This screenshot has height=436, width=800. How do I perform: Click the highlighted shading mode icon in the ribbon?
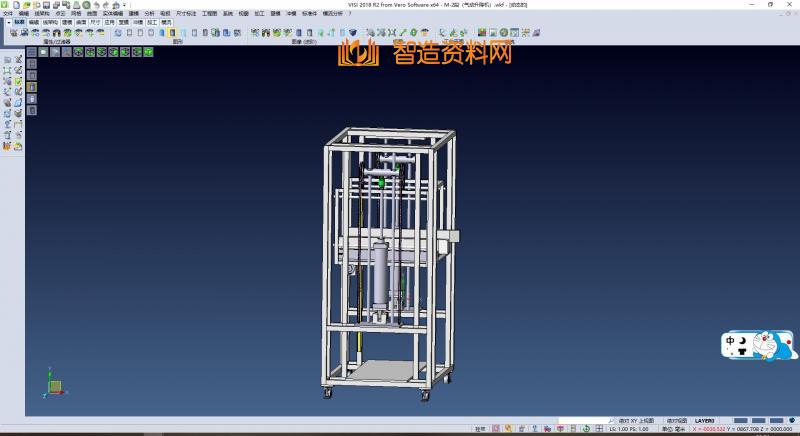point(171,32)
